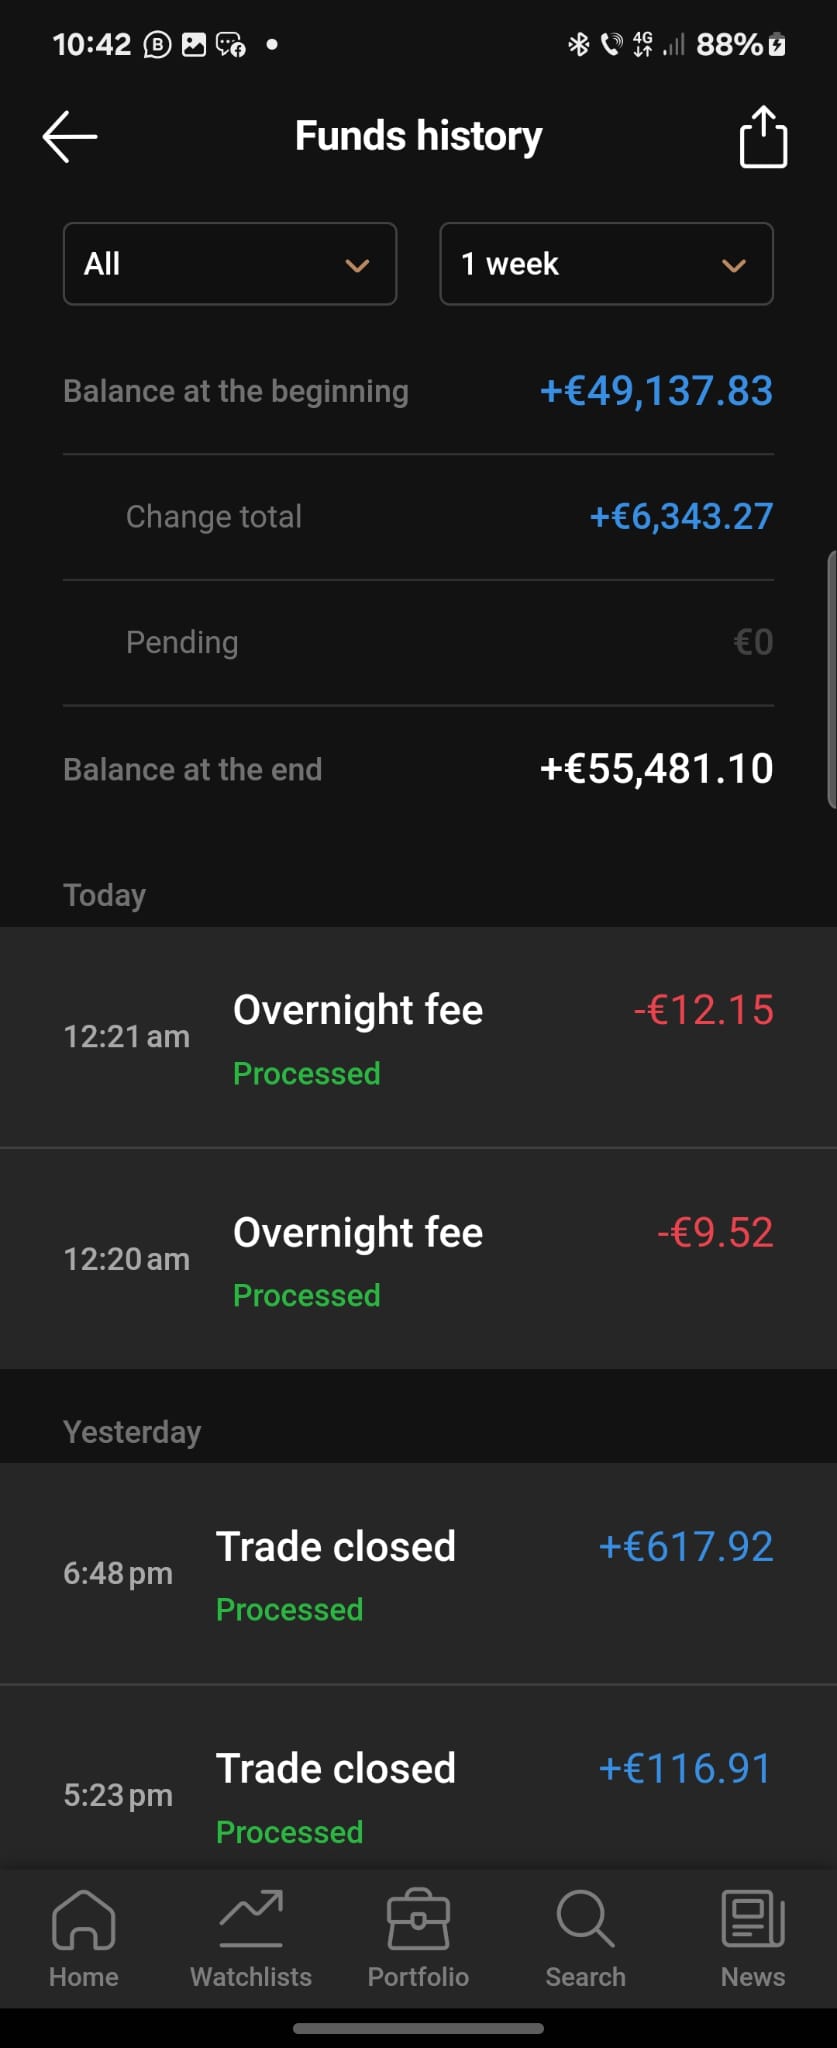Image resolution: width=837 pixels, height=2048 pixels.
Task: Tap the battery status icon
Action: coord(777,44)
